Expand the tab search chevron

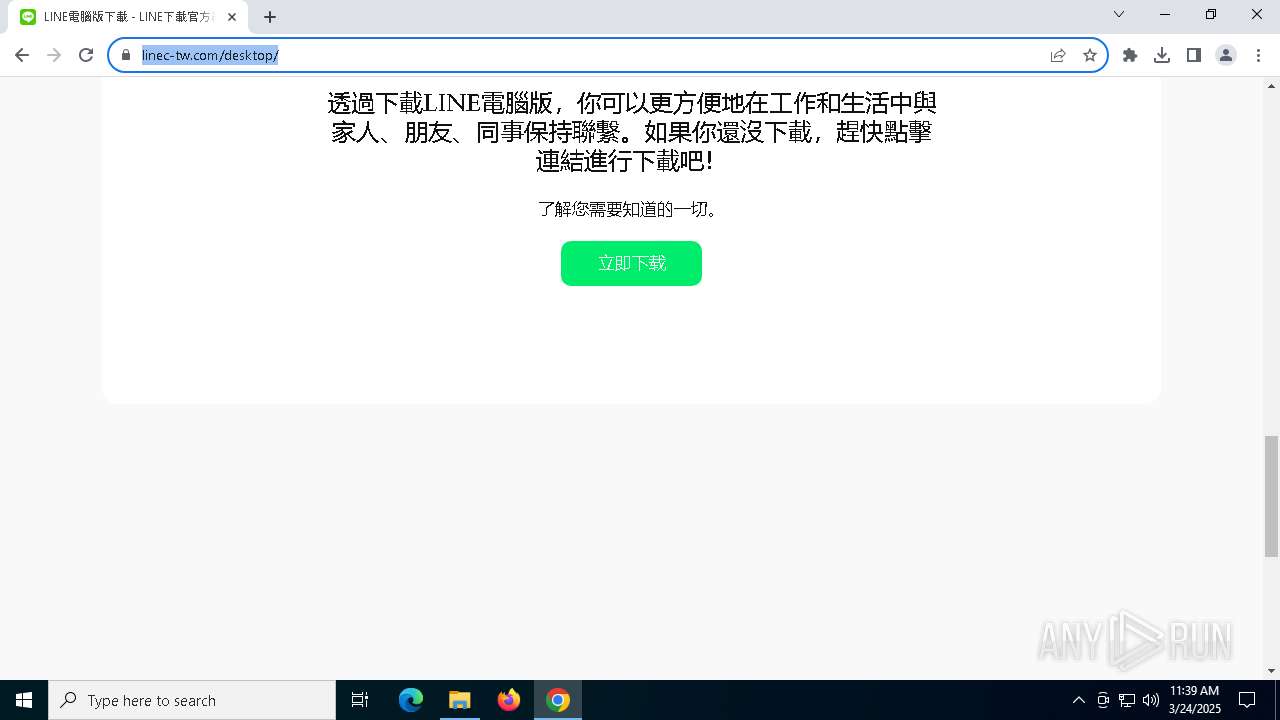coord(1119,14)
